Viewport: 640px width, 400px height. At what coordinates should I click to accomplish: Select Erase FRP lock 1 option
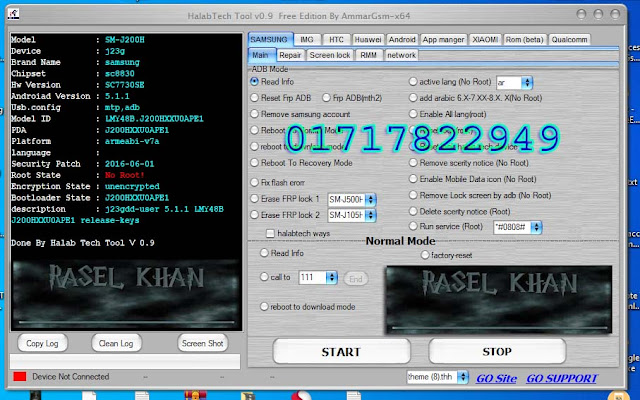[254, 199]
